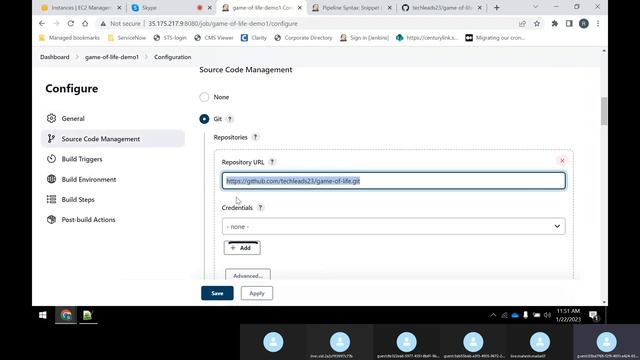Open Corporate Directory bookmark

pos(303,38)
